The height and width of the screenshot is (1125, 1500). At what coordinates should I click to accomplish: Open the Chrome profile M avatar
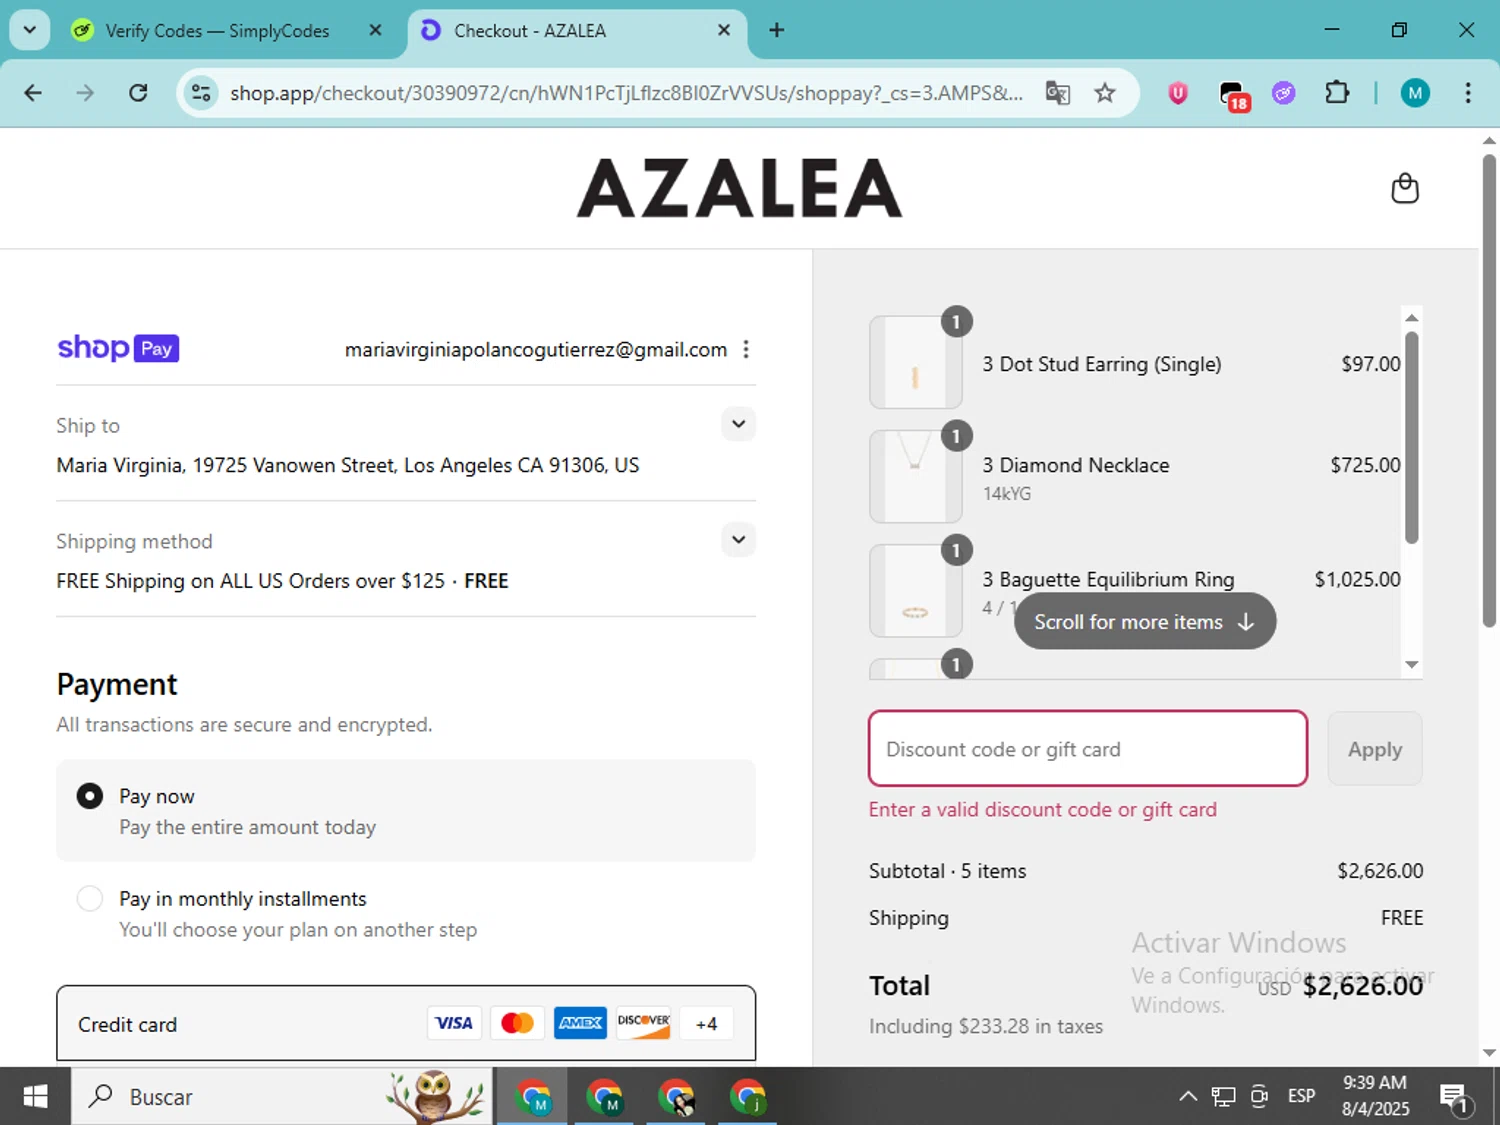pyautogui.click(x=1414, y=93)
